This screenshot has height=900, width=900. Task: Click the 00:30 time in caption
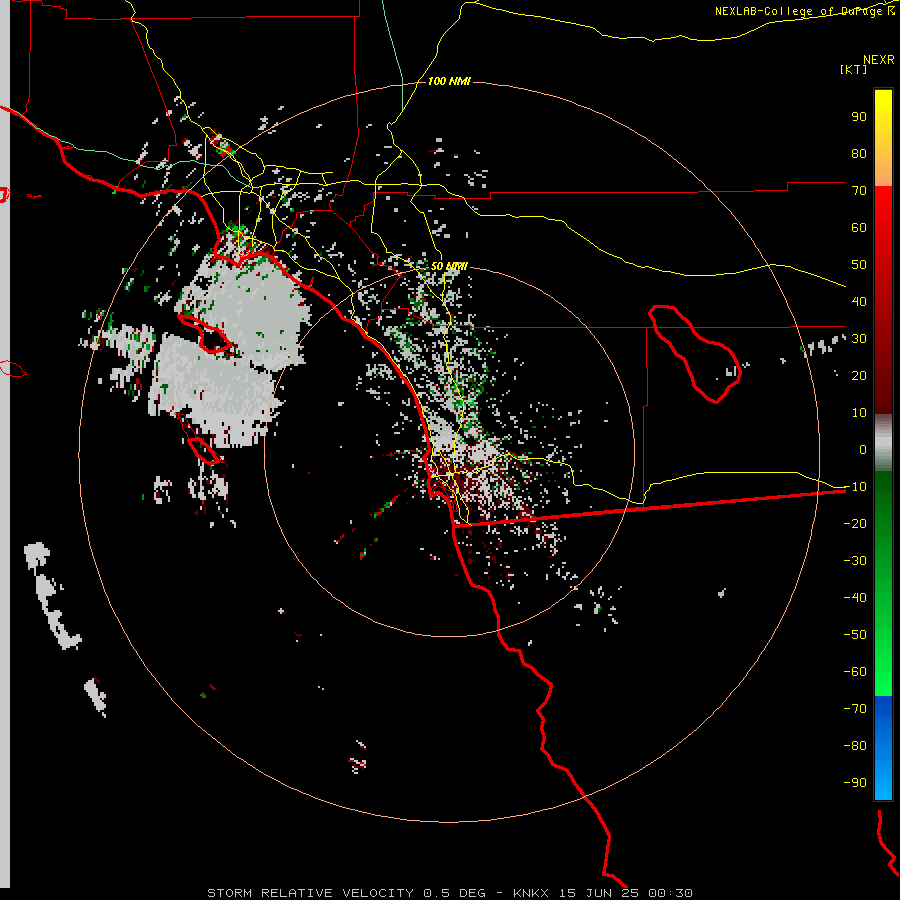670,893
